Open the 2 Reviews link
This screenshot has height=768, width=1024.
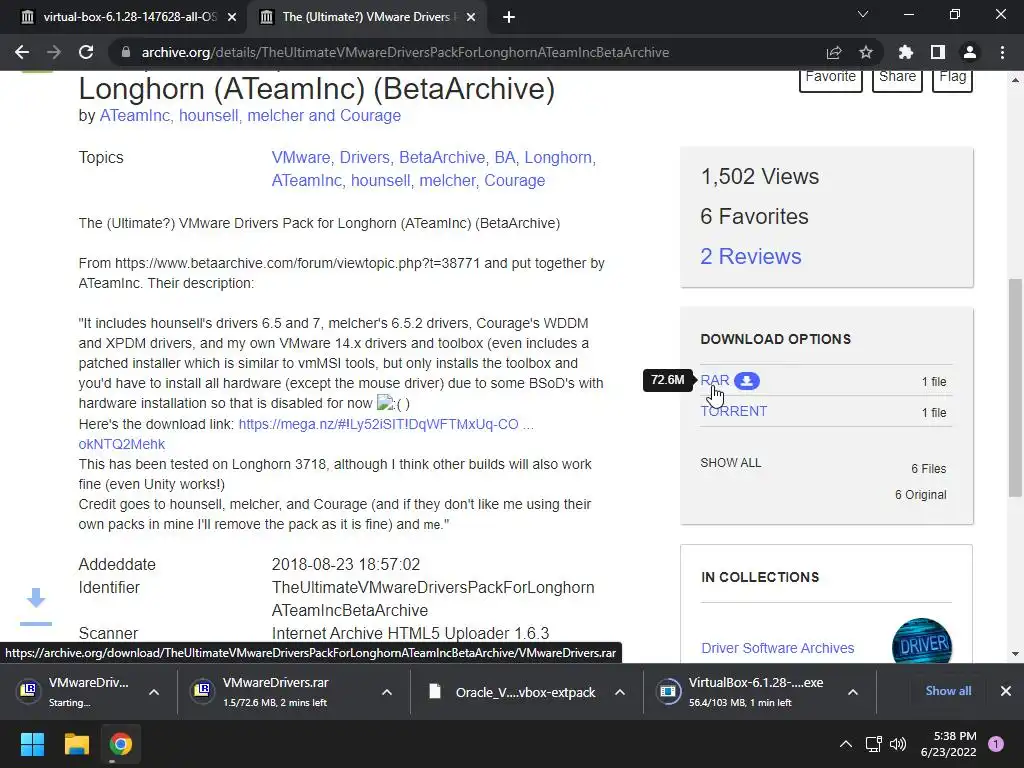point(750,257)
